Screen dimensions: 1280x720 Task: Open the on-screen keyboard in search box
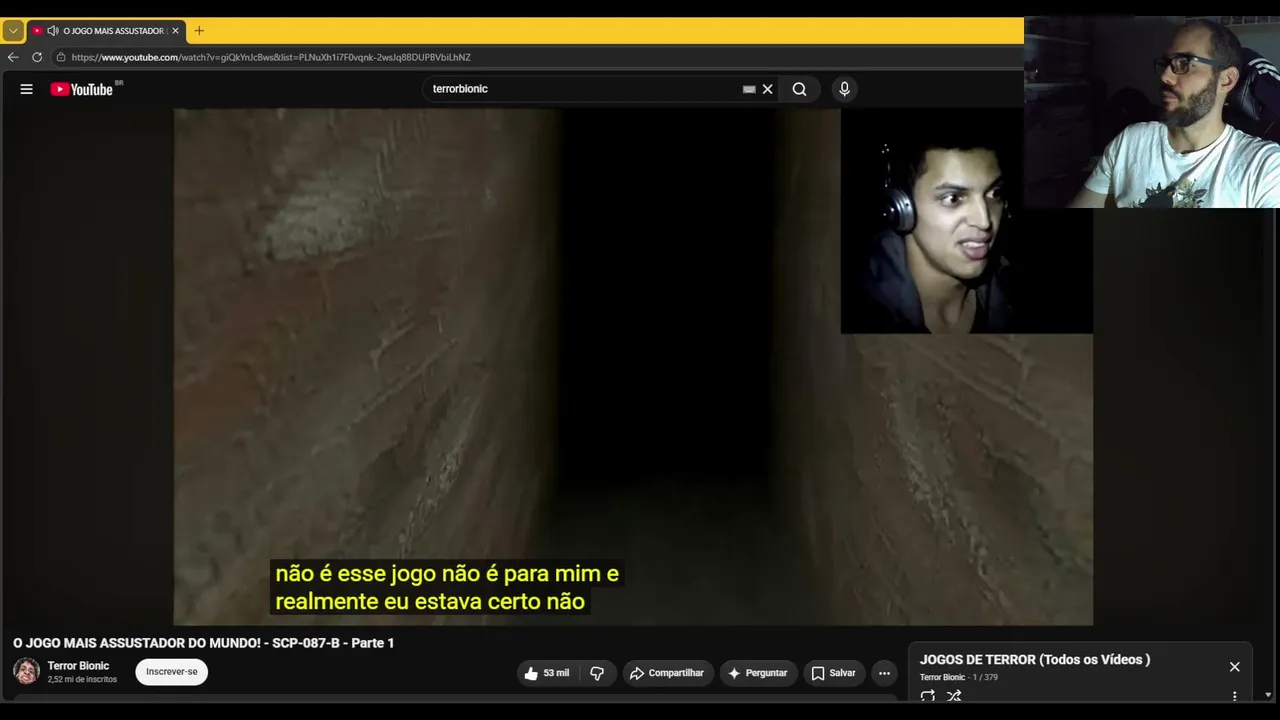coord(749,89)
